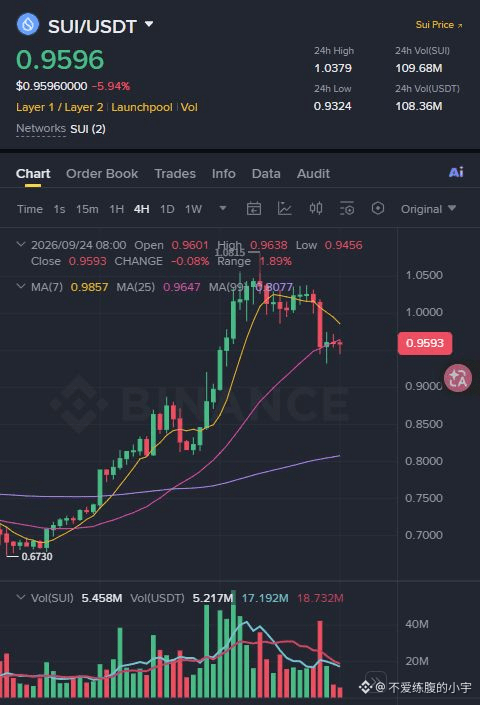Image resolution: width=480 pixels, height=705 pixels.
Task: Open the calendar date jump icon
Action: click(254, 209)
